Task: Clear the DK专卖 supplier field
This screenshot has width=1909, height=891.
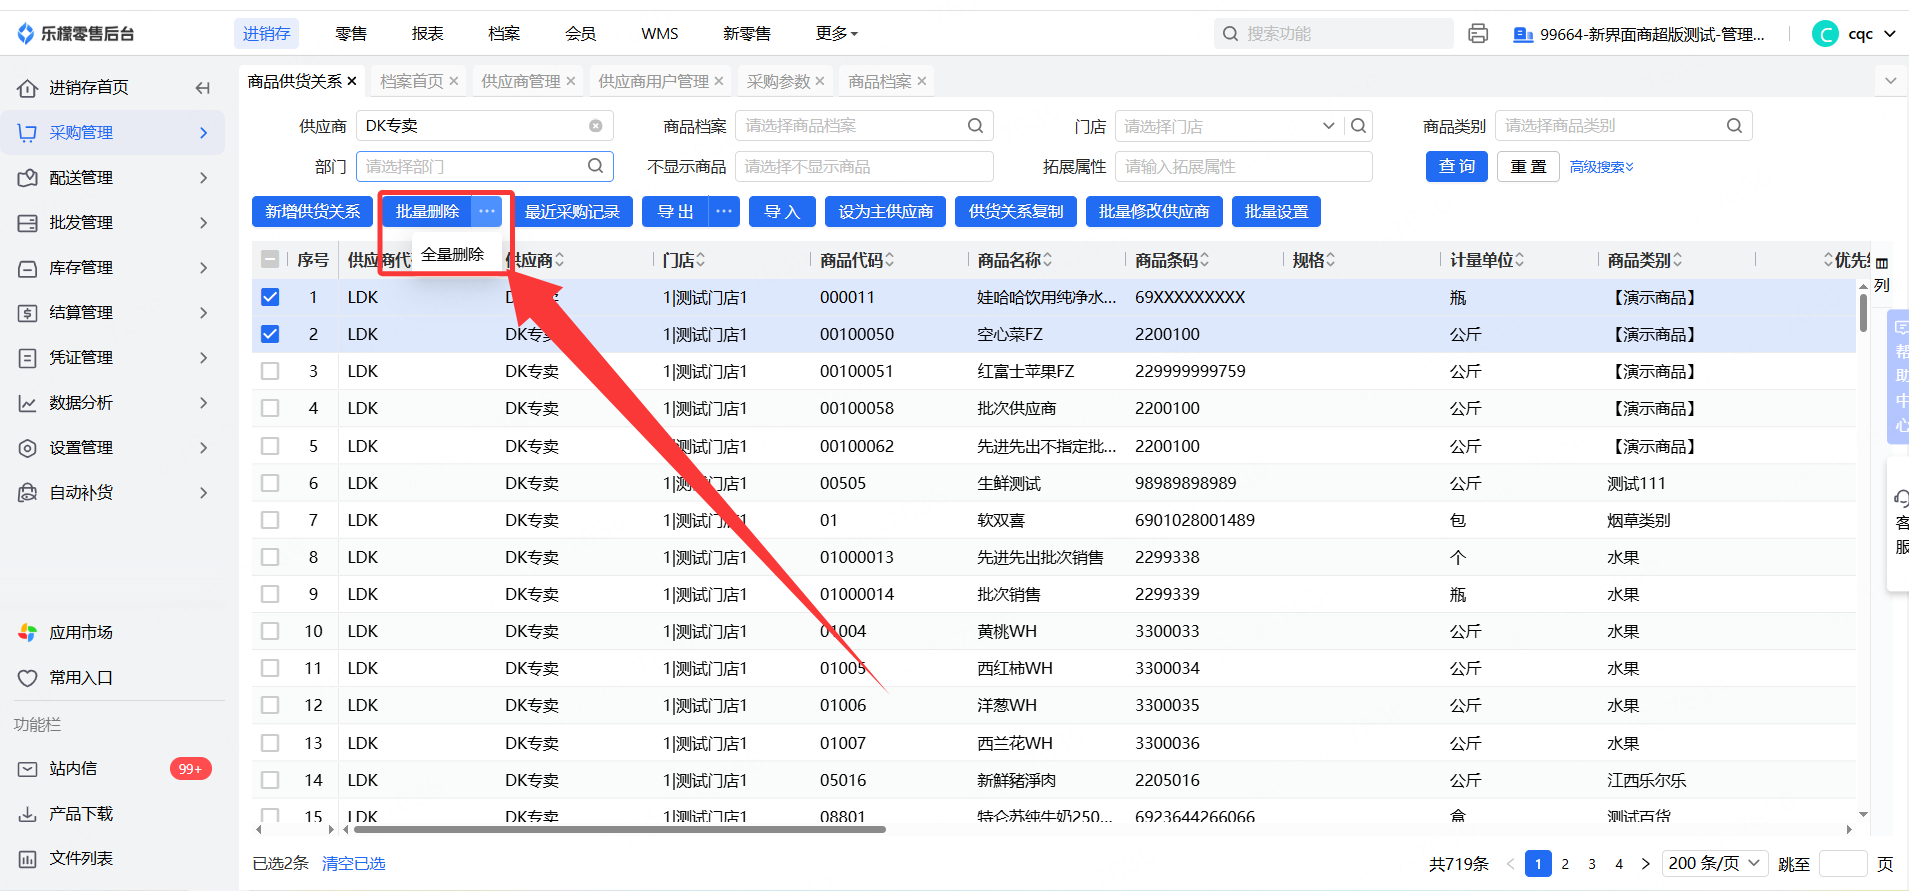Action: tap(595, 126)
